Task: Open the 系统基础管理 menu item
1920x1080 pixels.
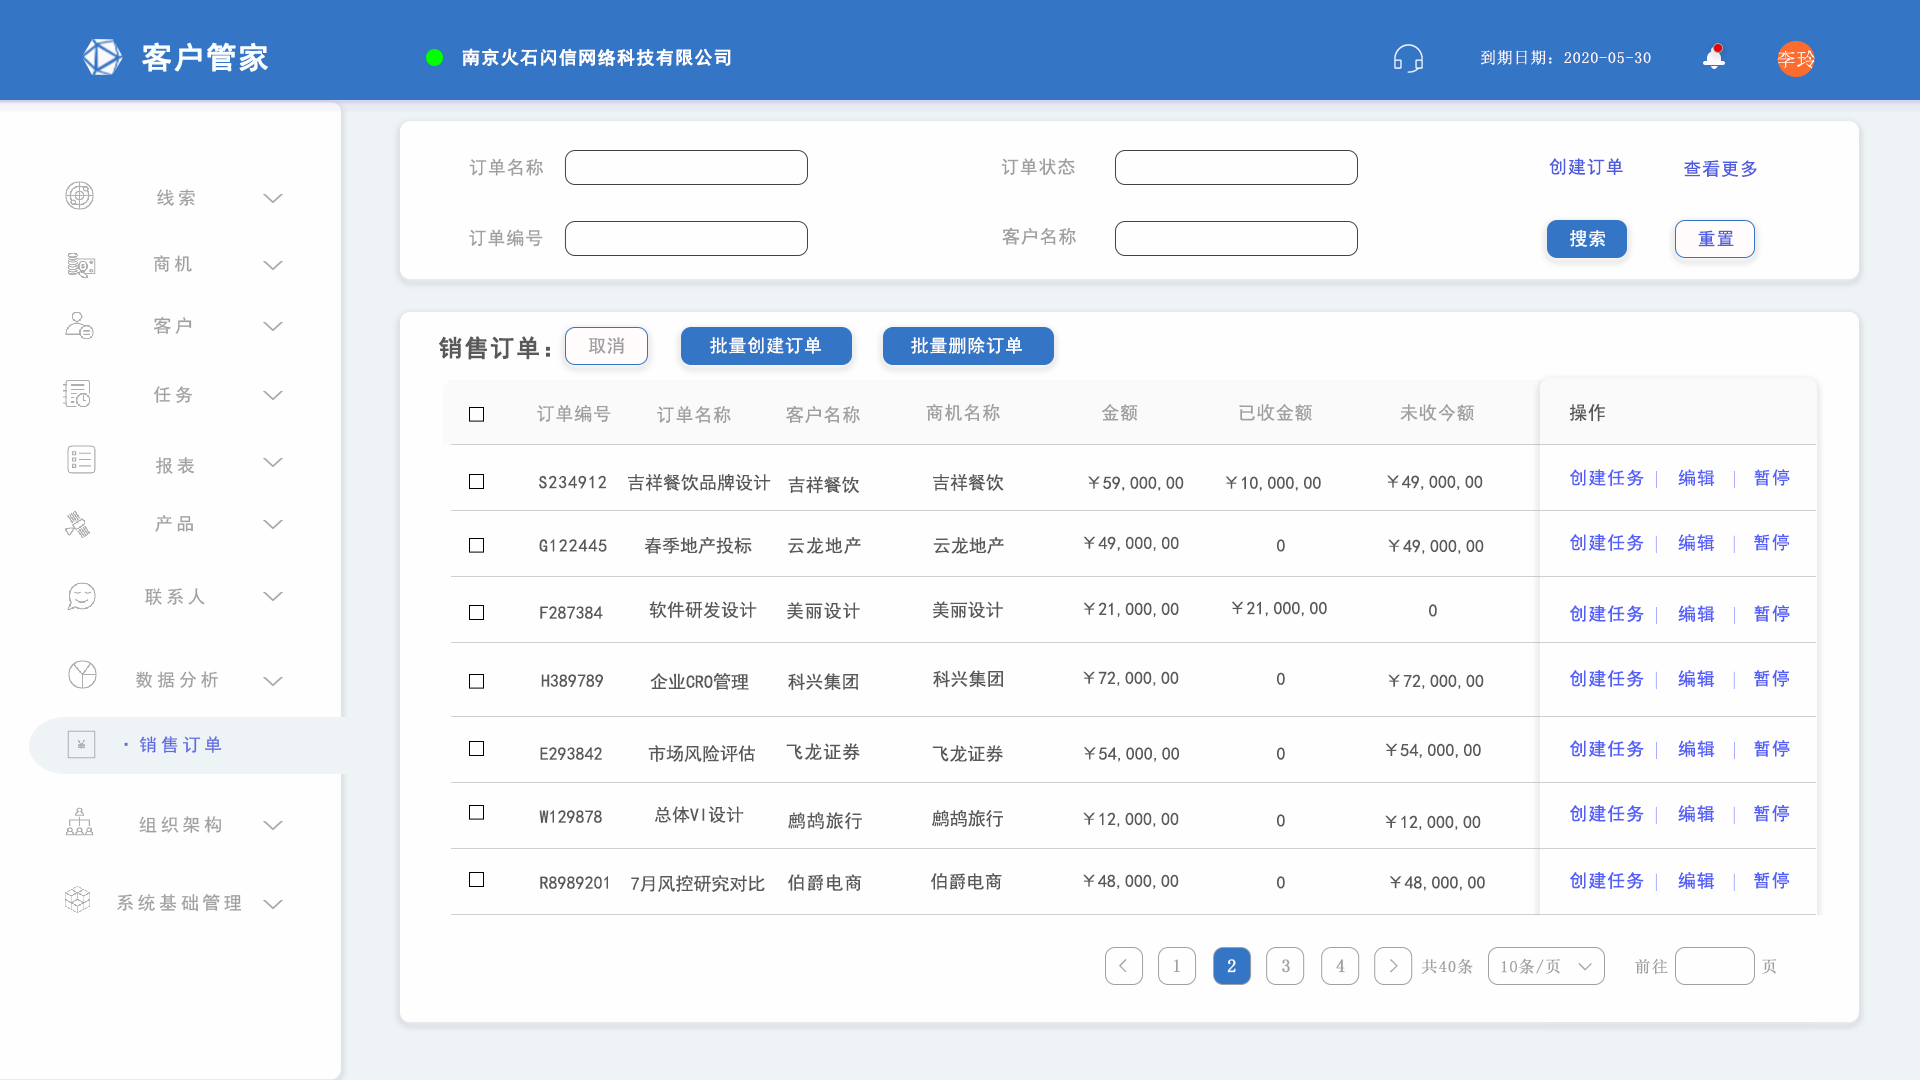Action: click(x=180, y=903)
